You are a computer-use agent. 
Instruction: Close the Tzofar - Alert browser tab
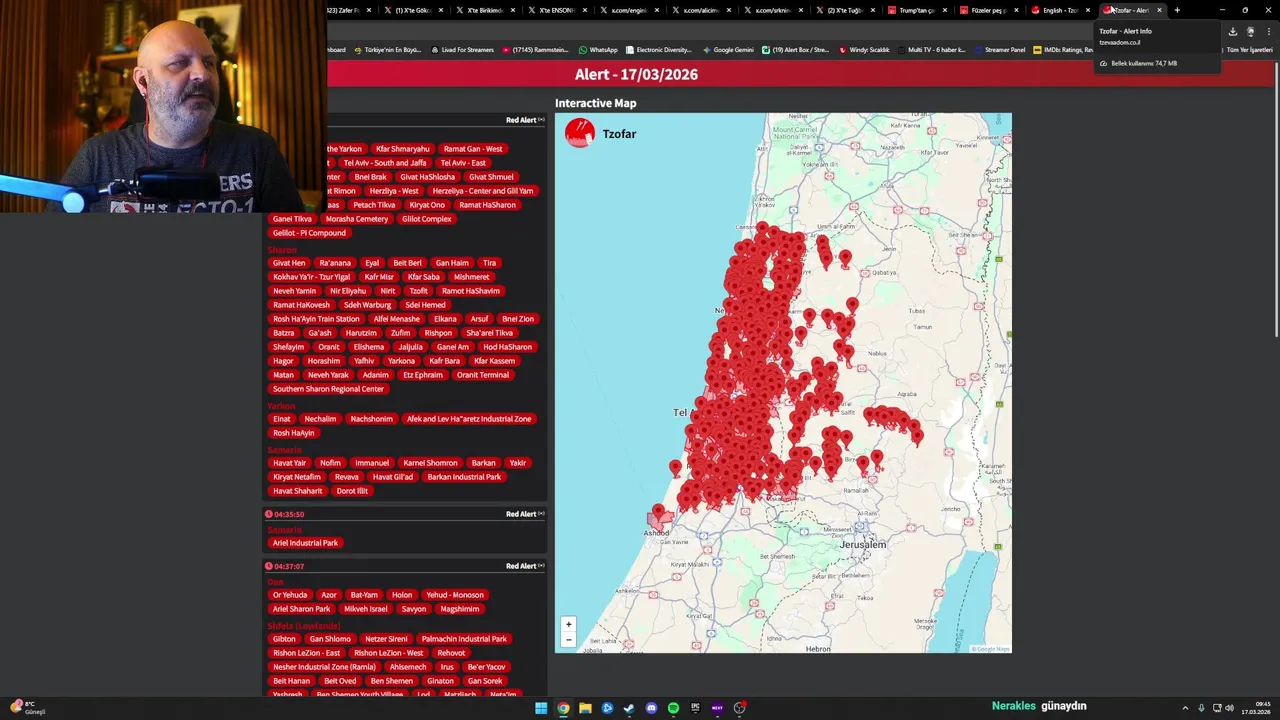click(1159, 10)
